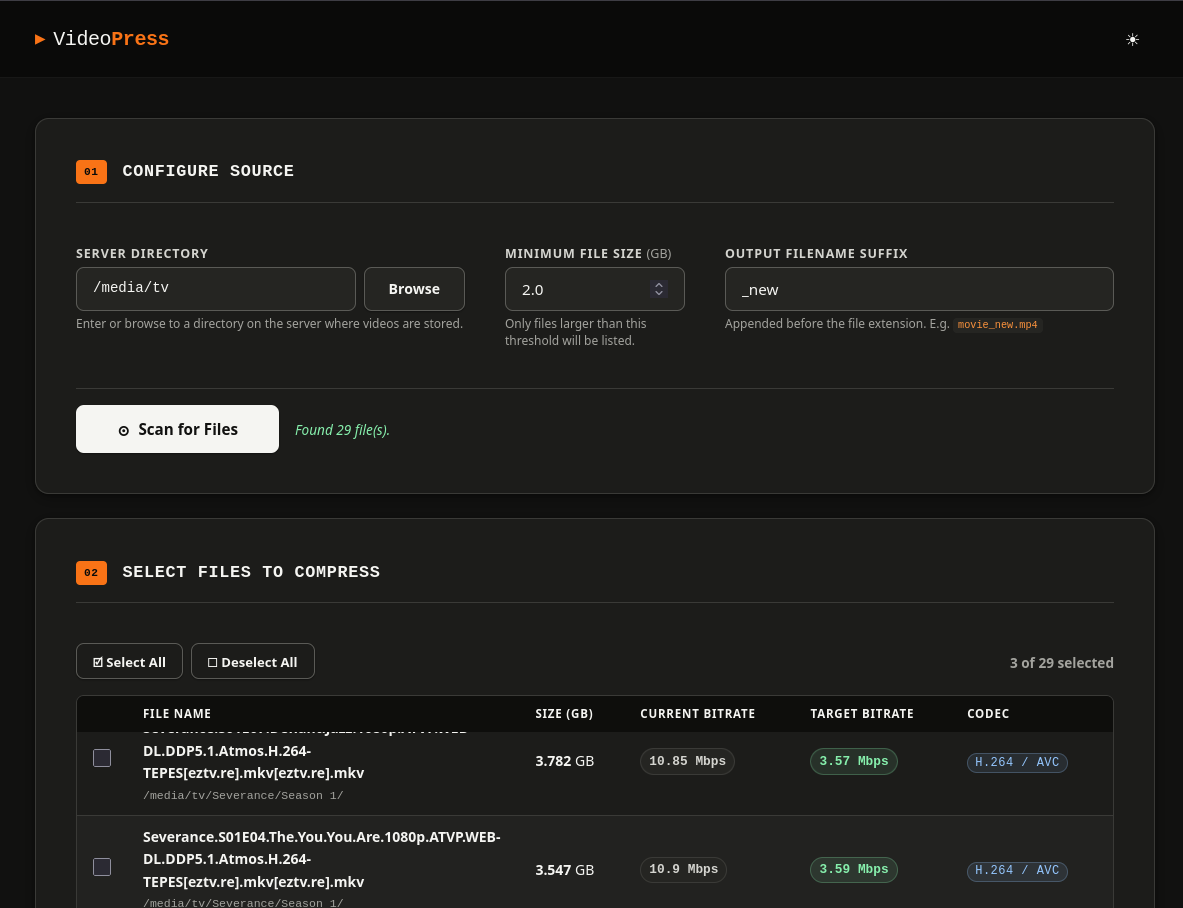The image size is (1183, 908).
Task: Click the Browse directory button
Action: (x=414, y=289)
